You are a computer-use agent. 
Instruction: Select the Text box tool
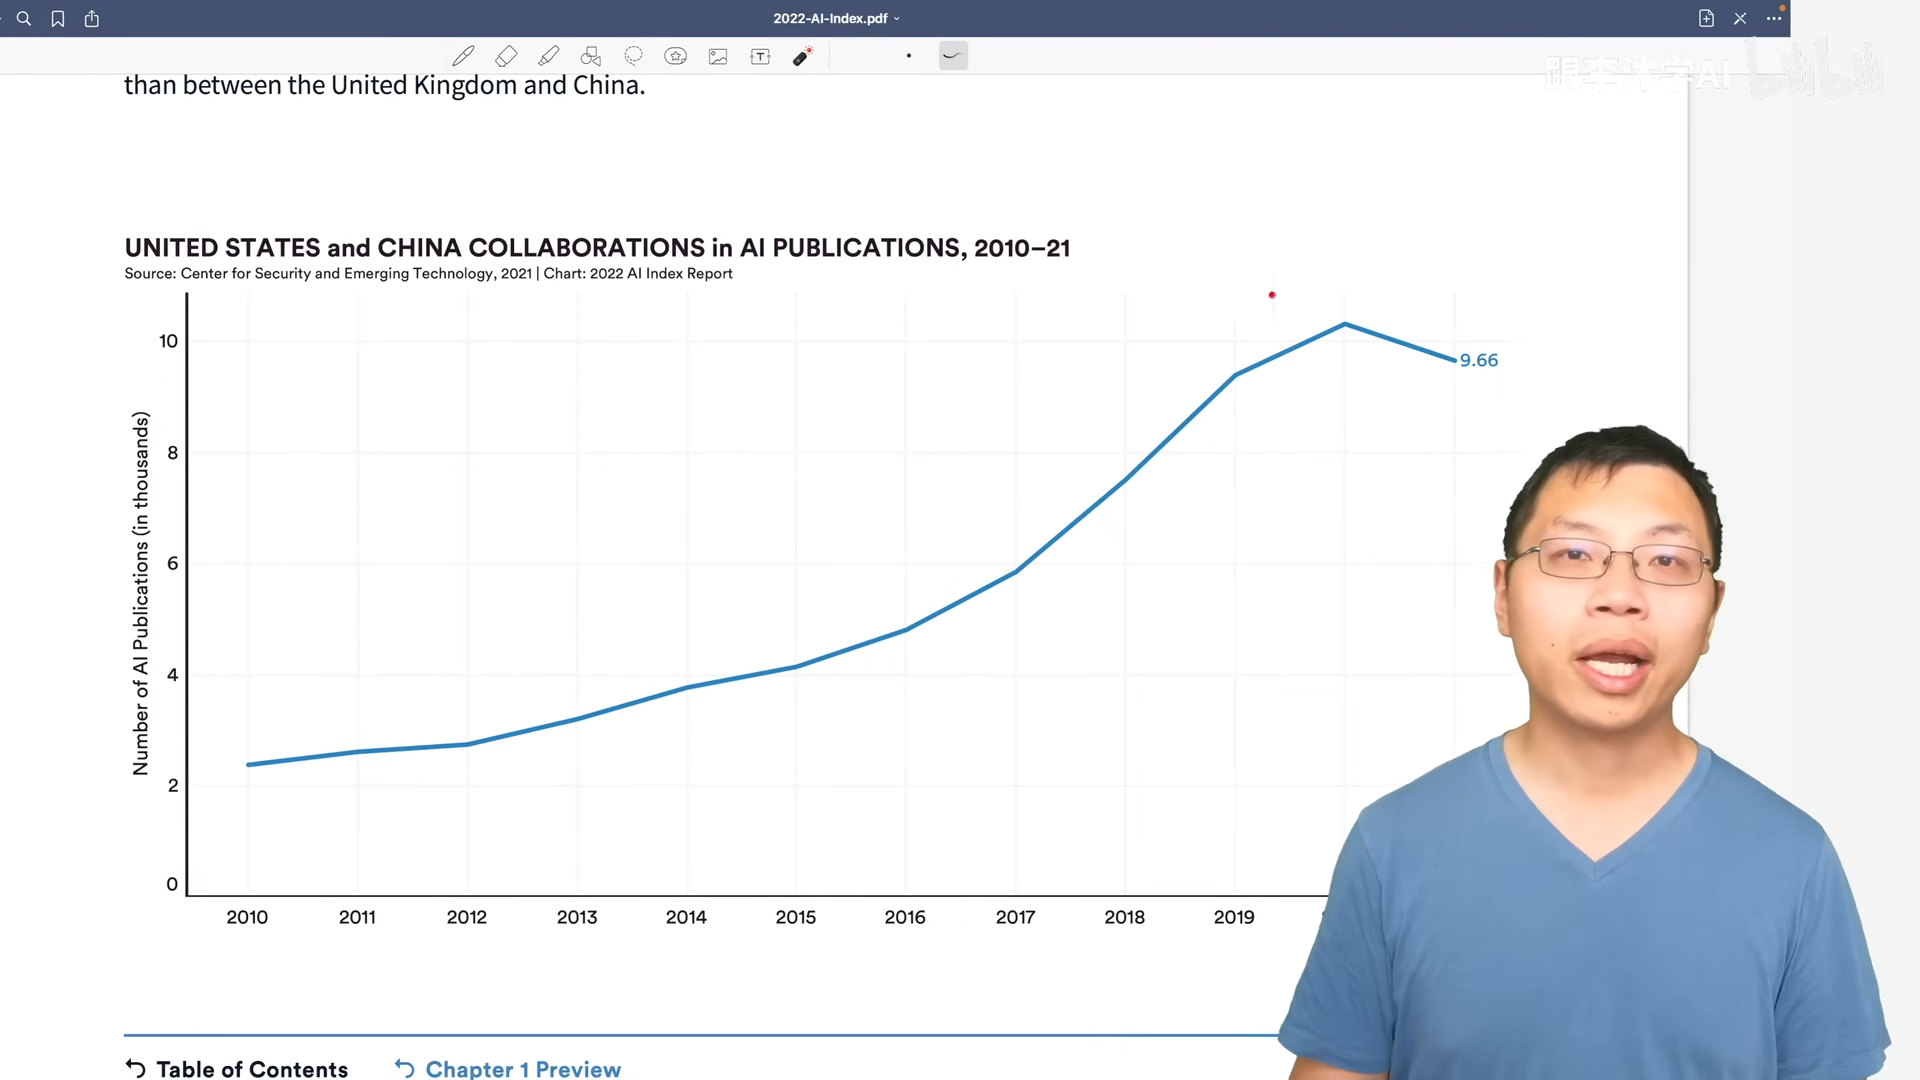760,56
